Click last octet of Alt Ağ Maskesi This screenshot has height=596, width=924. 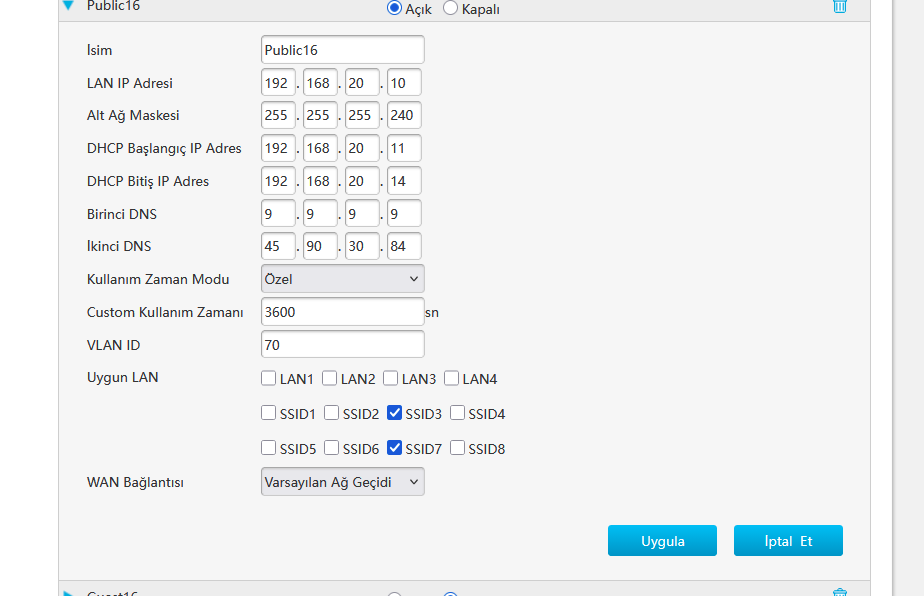click(x=404, y=116)
